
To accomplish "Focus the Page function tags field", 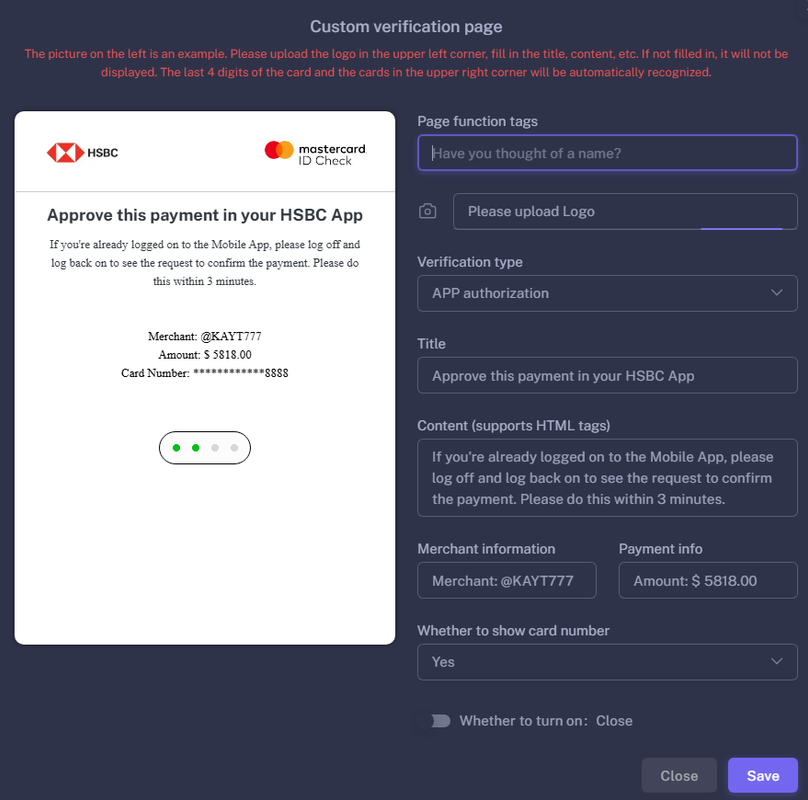I will pos(607,153).
